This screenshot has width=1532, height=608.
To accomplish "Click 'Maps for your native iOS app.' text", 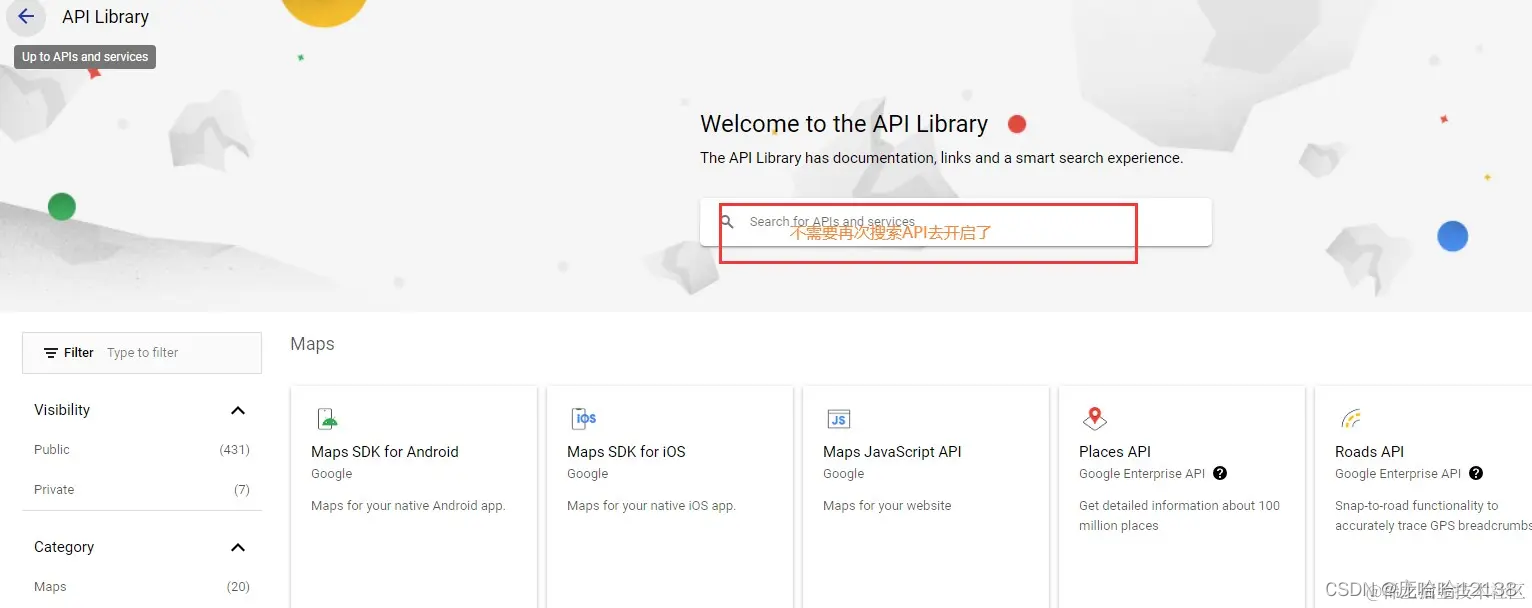I will [651, 506].
